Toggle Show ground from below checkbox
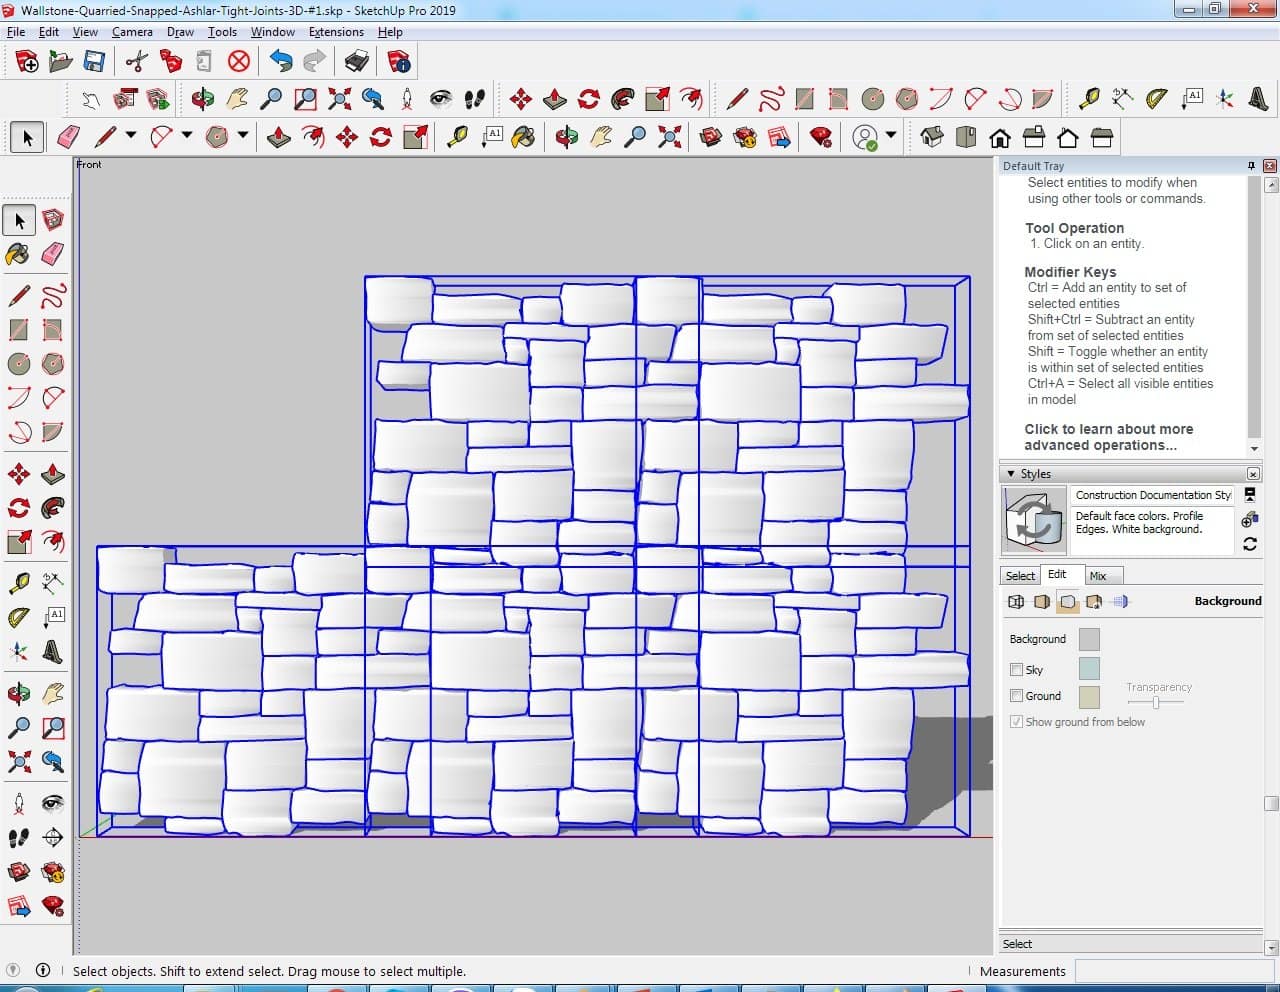 1017,722
